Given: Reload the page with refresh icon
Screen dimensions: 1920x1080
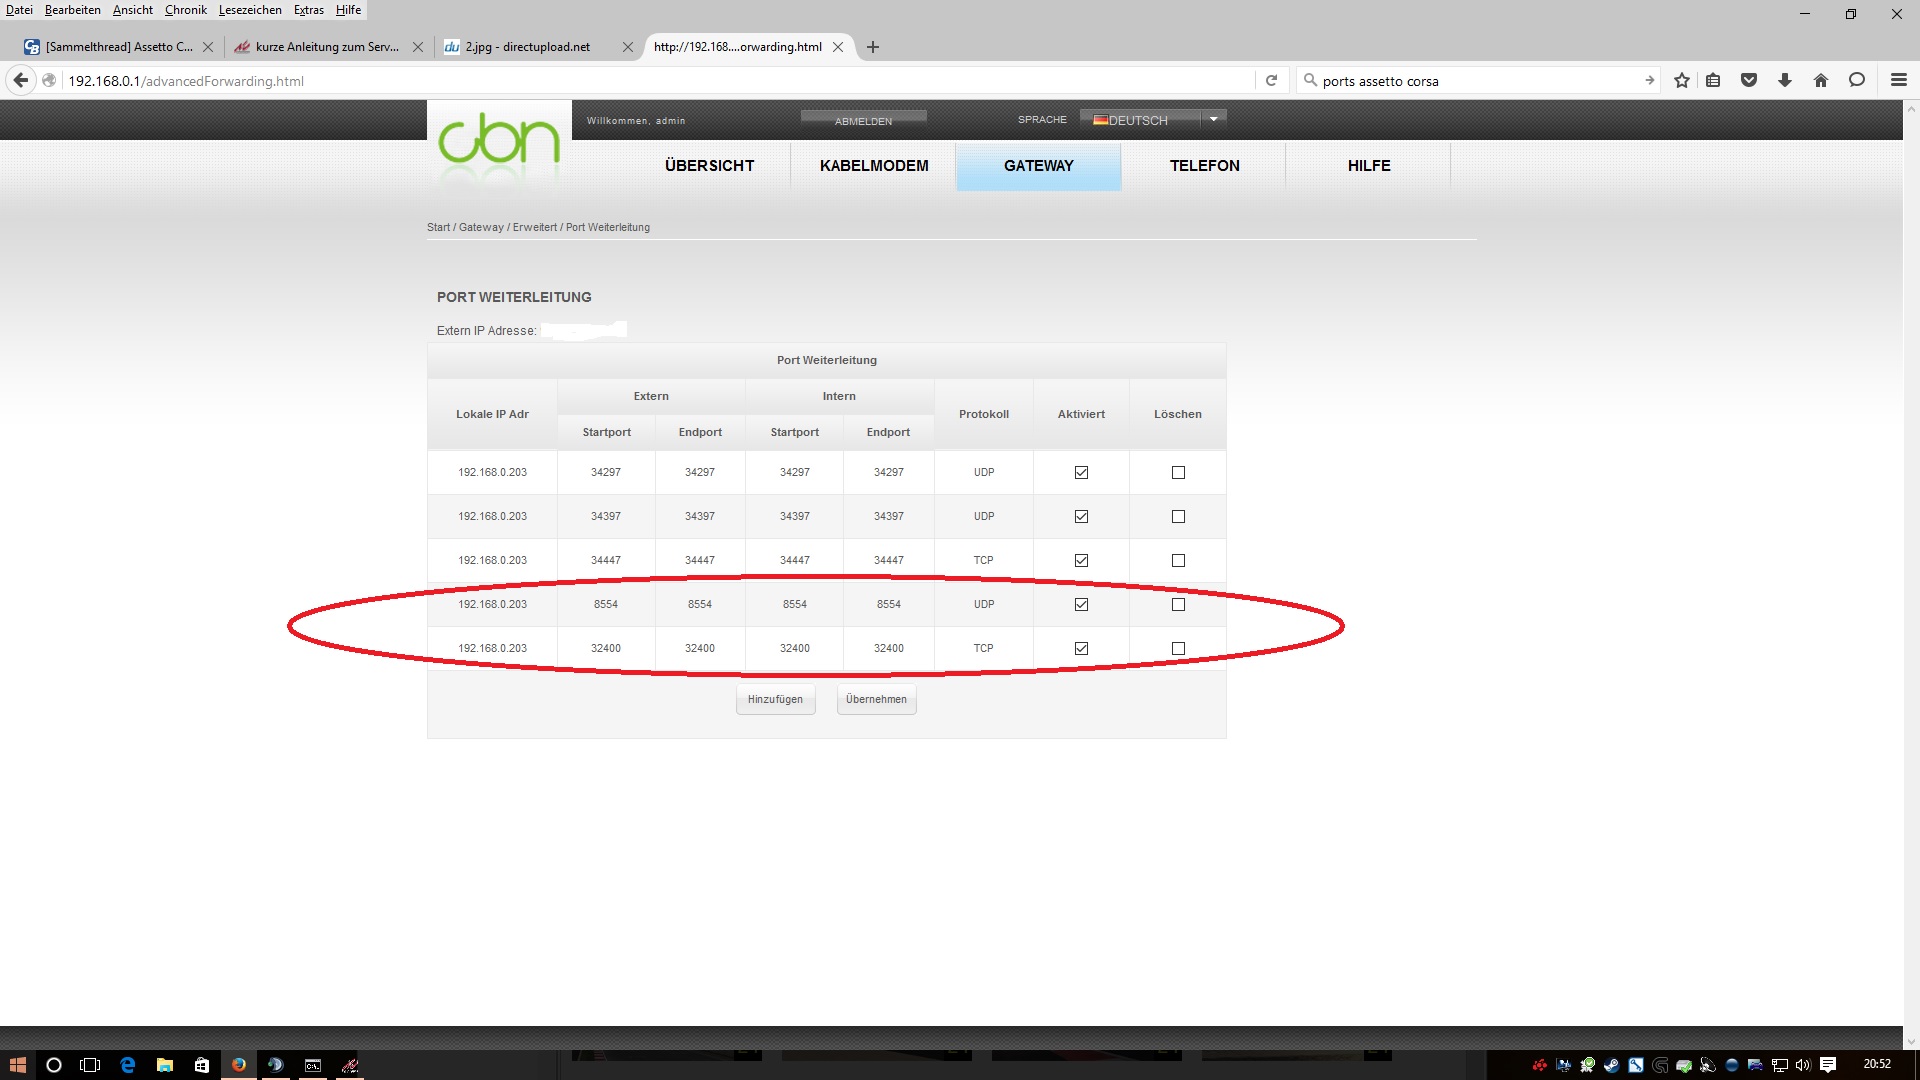Looking at the screenshot, I should [x=1271, y=81].
